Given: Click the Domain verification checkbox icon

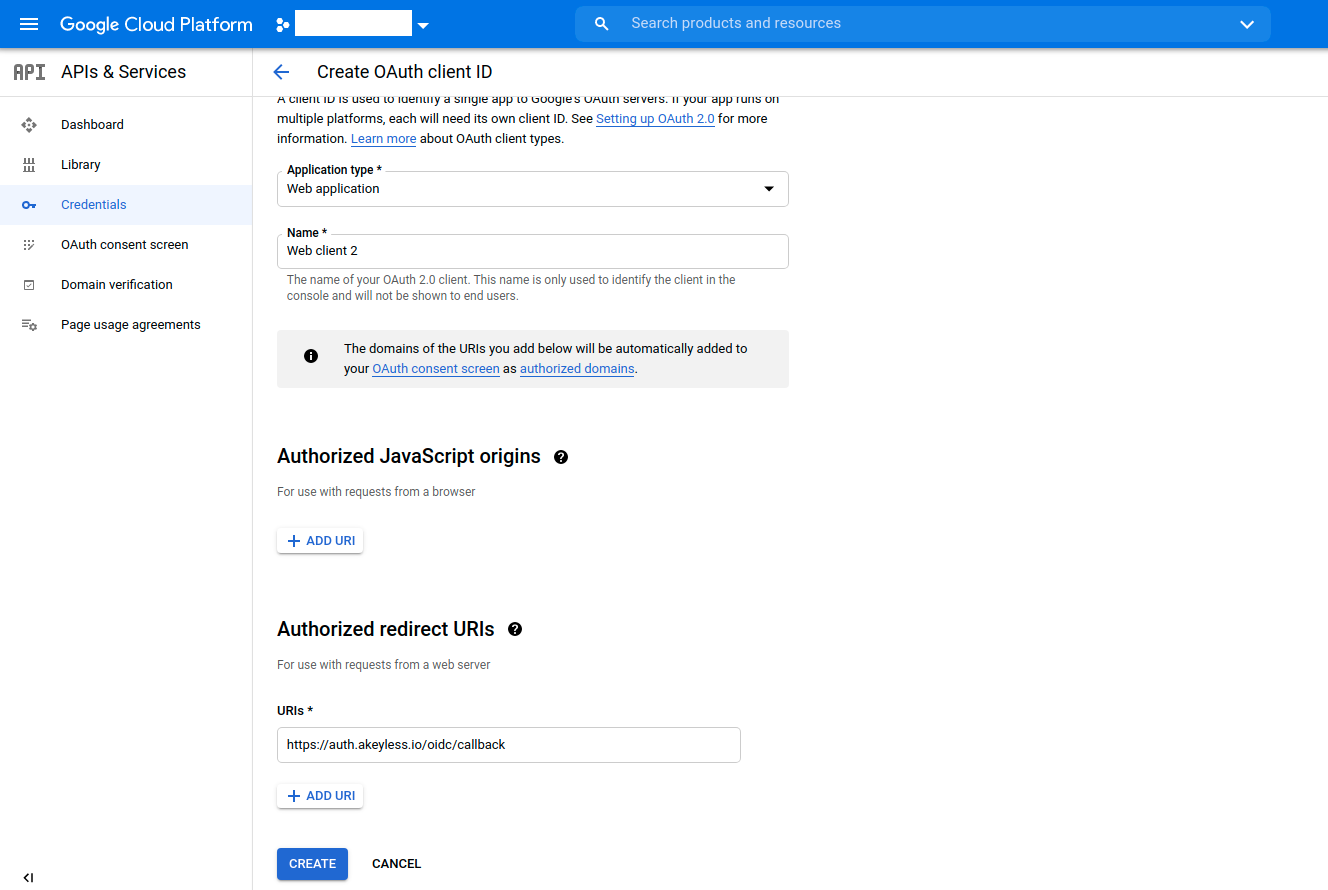Looking at the screenshot, I should [29, 285].
